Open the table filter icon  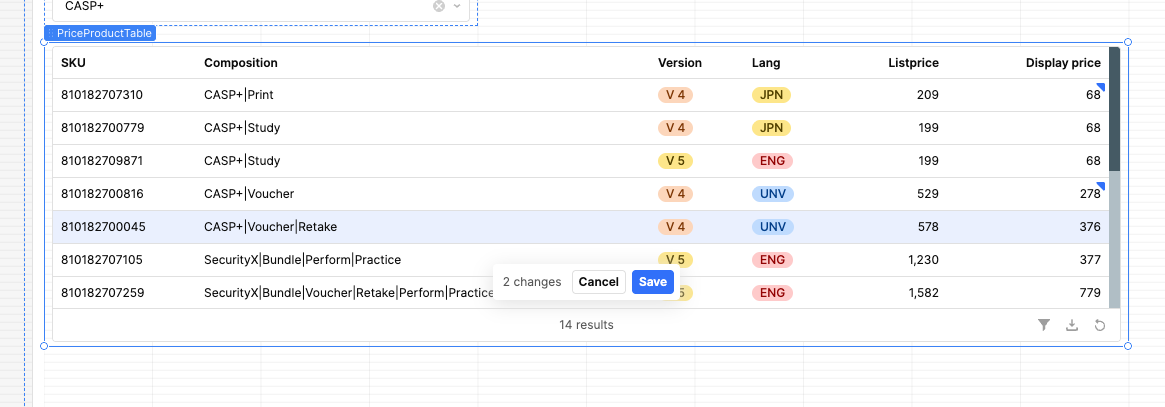[x=1044, y=325]
